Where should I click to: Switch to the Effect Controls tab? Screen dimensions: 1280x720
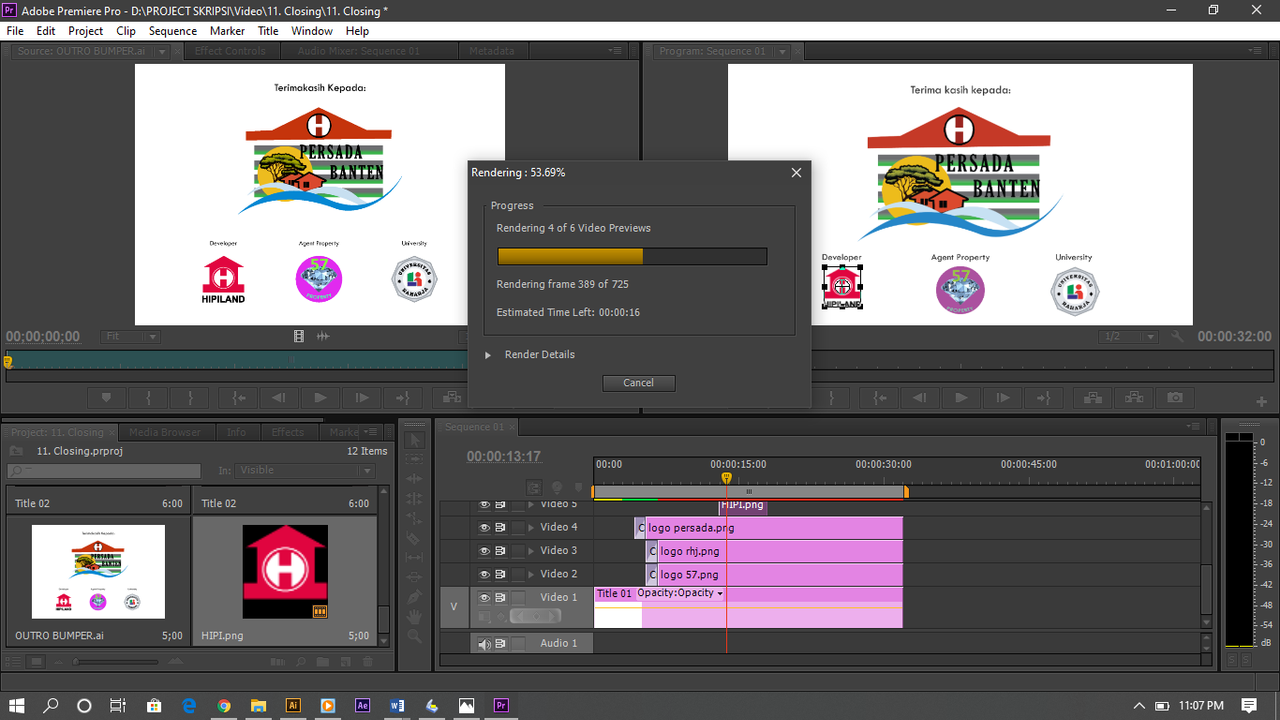tap(230, 51)
